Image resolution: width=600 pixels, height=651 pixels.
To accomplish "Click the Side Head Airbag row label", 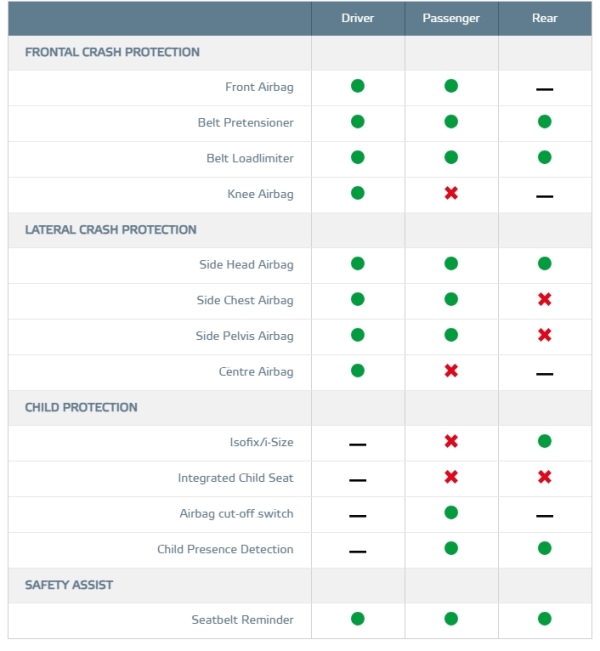I will tap(246, 265).
